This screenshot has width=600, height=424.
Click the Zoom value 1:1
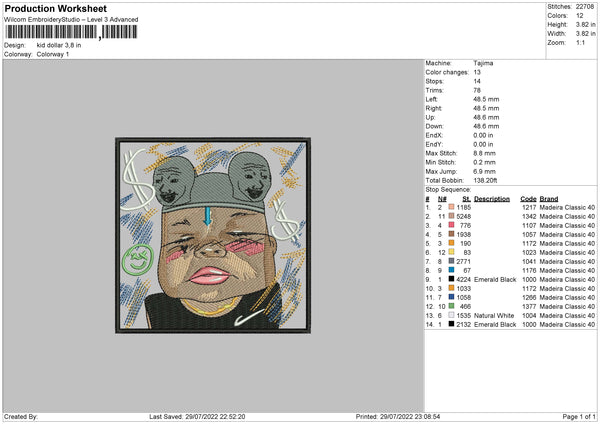pyautogui.click(x=580, y=42)
